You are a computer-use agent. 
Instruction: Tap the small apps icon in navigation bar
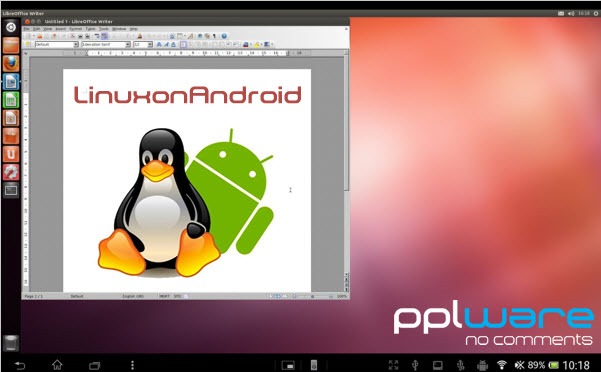[288, 365]
